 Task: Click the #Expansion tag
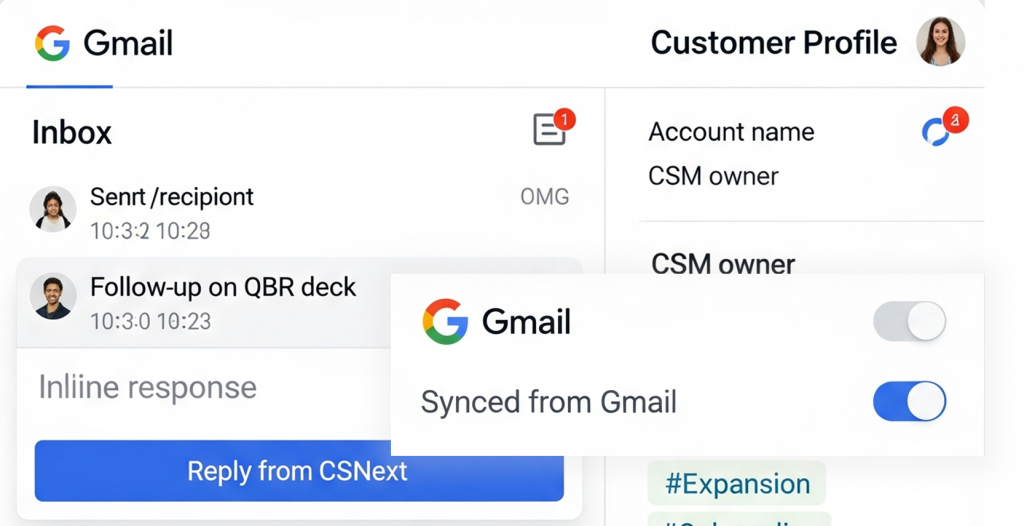[x=737, y=484]
